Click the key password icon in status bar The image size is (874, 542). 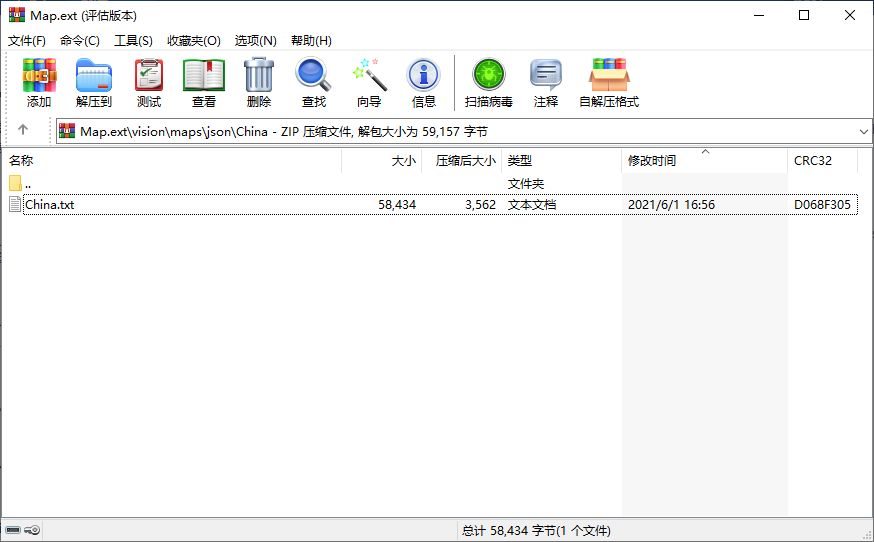click(32, 530)
